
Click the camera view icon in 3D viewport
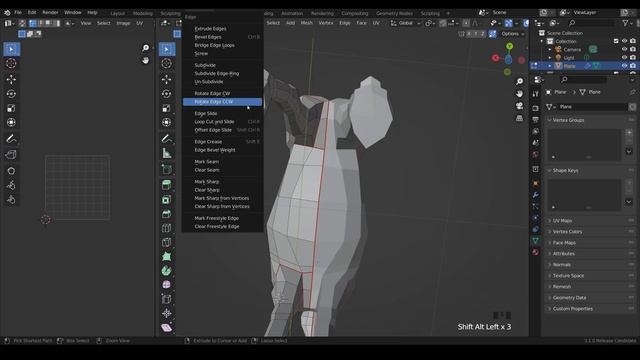pos(520,106)
